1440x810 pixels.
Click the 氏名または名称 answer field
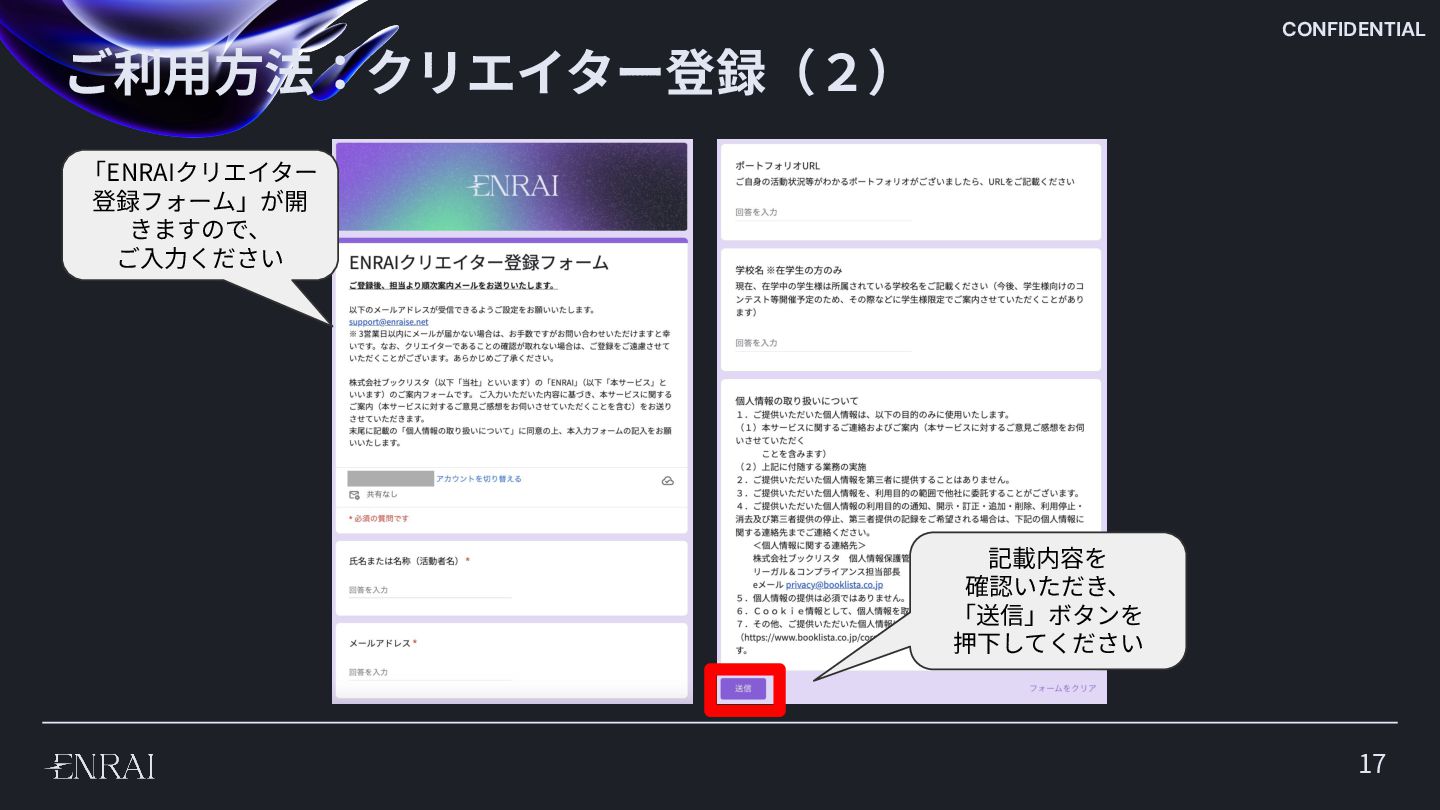pyautogui.click(x=430, y=590)
